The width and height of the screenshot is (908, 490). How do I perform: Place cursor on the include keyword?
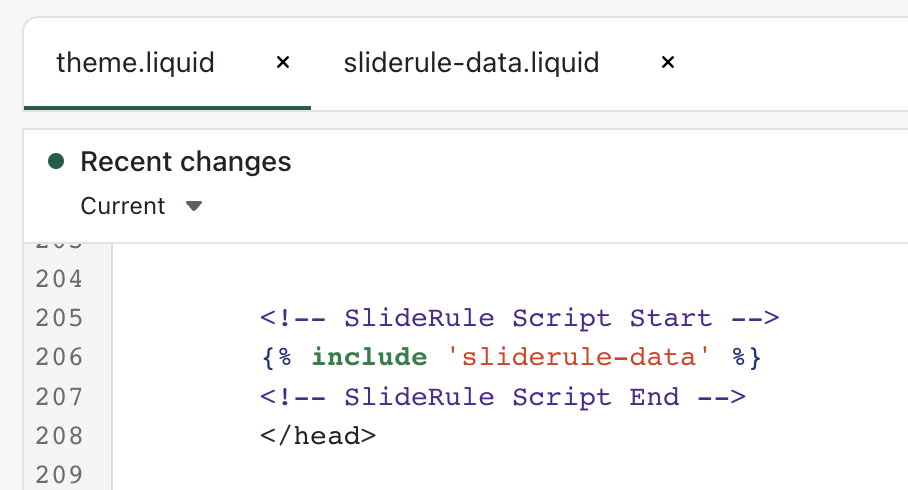pyautogui.click(x=369, y=357)
